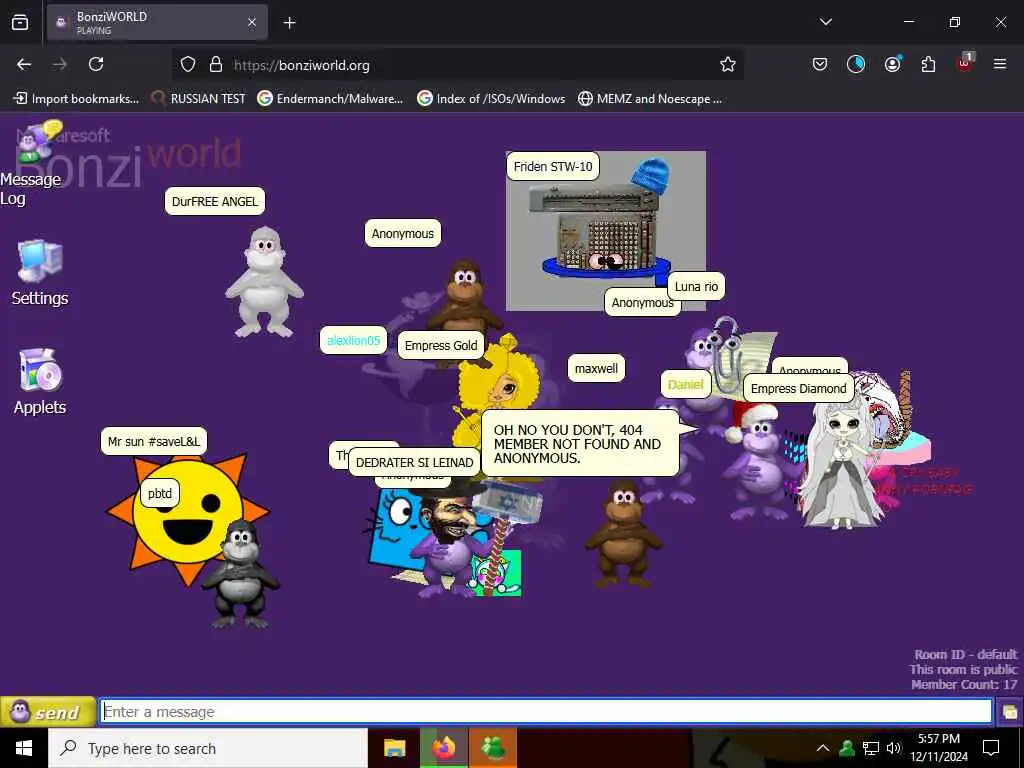Click the DurFREE ANGEL white Bonzi character

[264, 282]
